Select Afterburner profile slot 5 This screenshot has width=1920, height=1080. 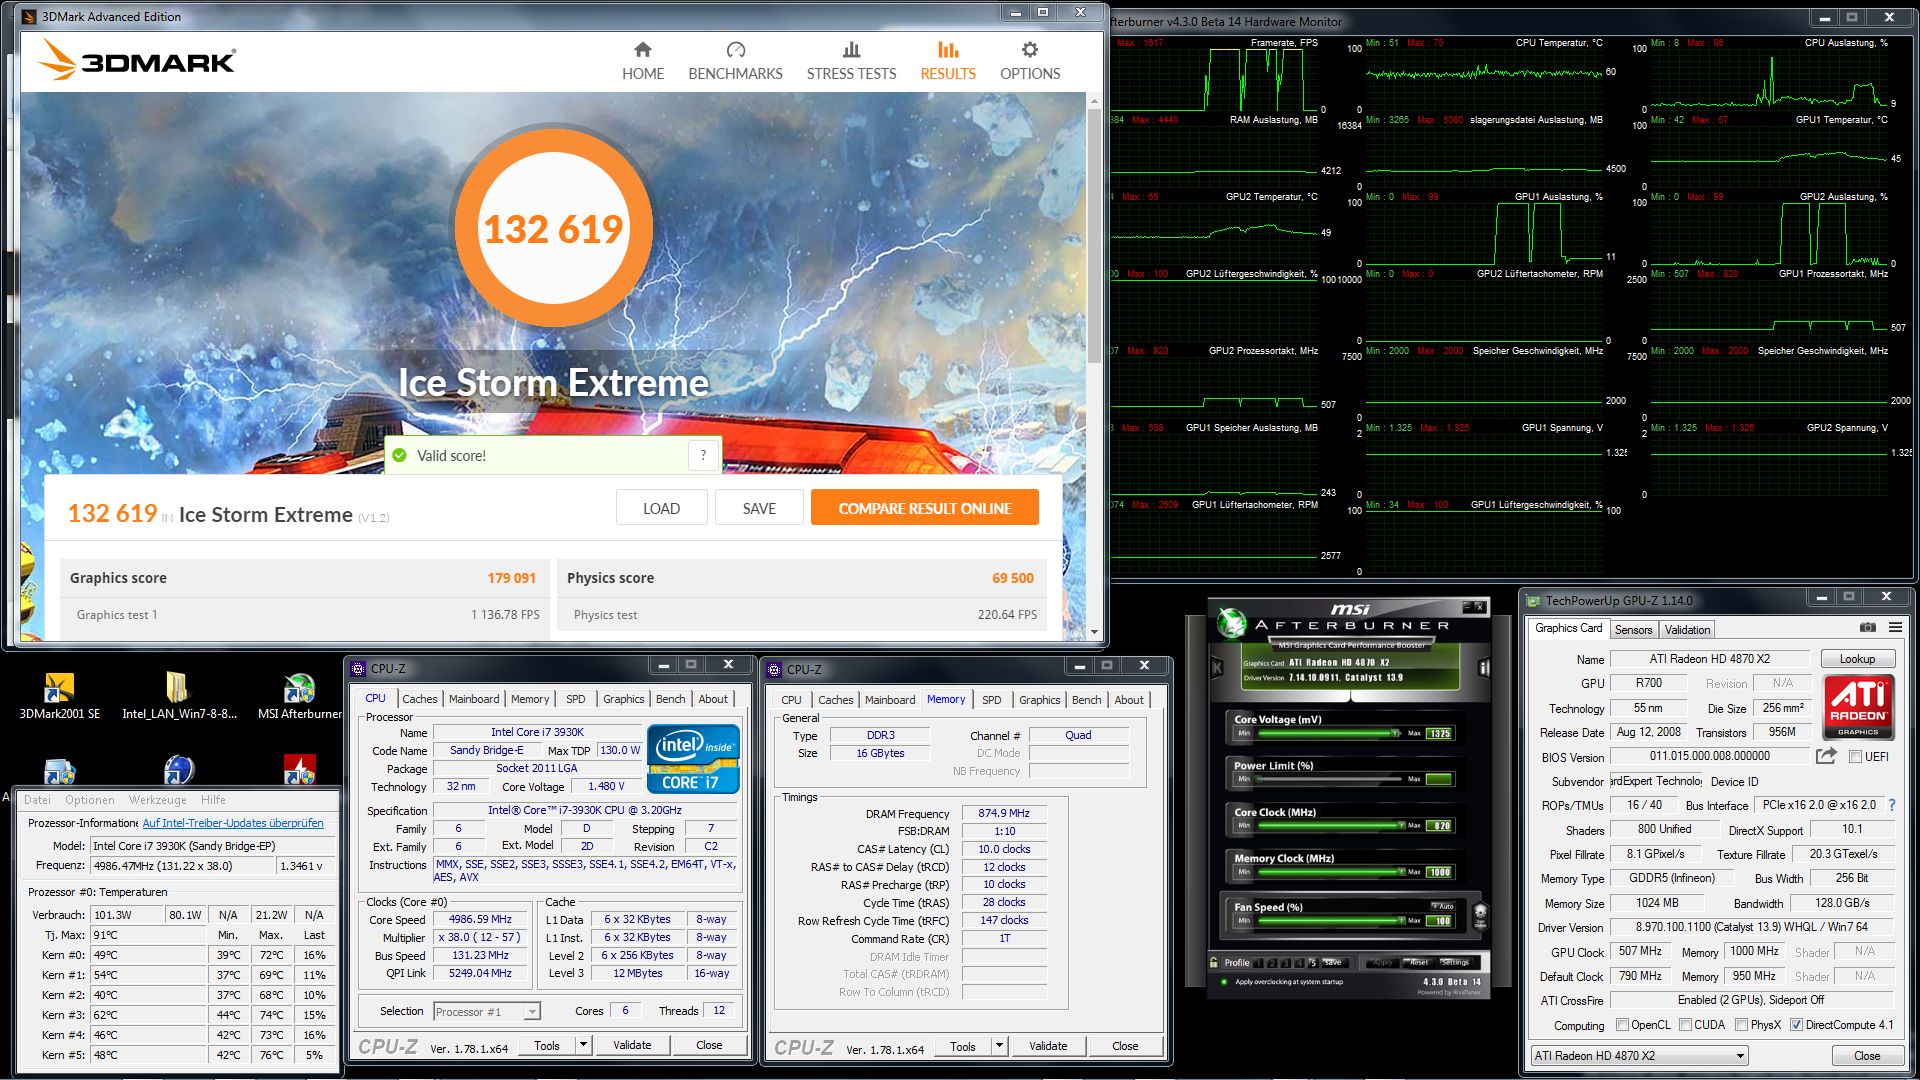click(1312, 962)
